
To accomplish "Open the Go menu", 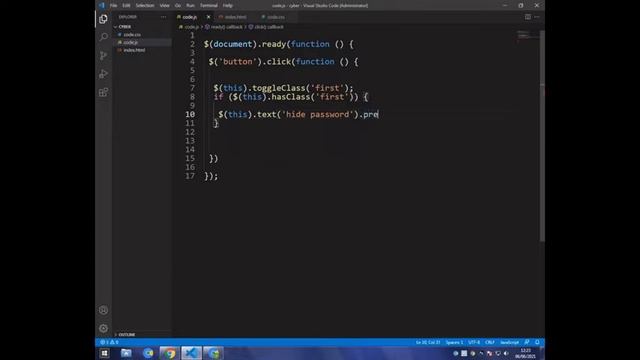I will (178, 6).
